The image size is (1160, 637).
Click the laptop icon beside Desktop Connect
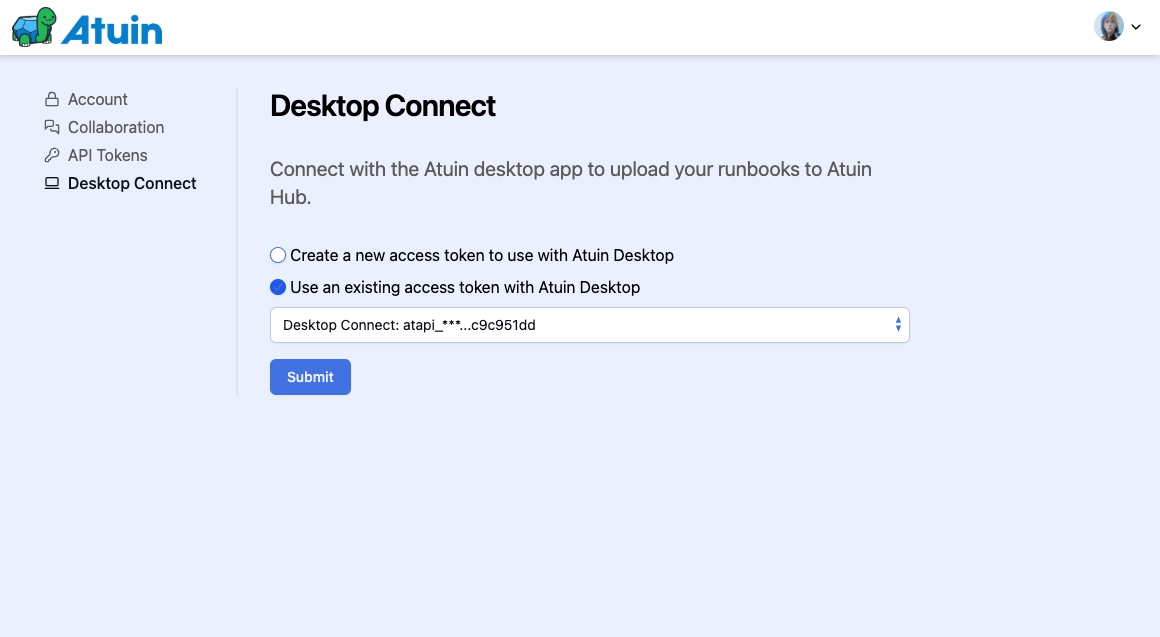click(52, 183)
